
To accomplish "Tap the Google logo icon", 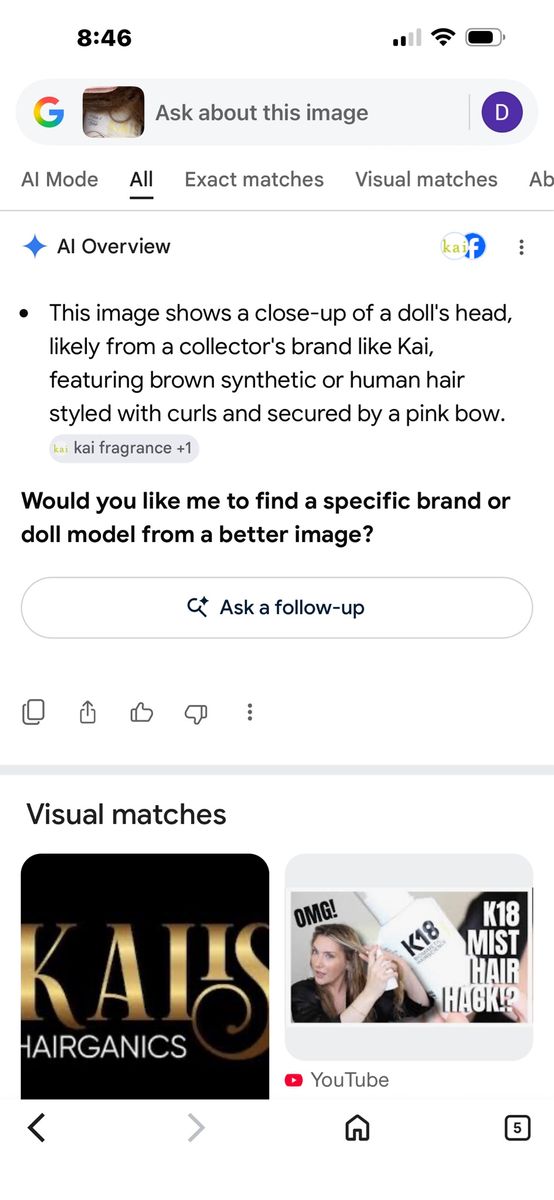I will click(x=48, y=113).
